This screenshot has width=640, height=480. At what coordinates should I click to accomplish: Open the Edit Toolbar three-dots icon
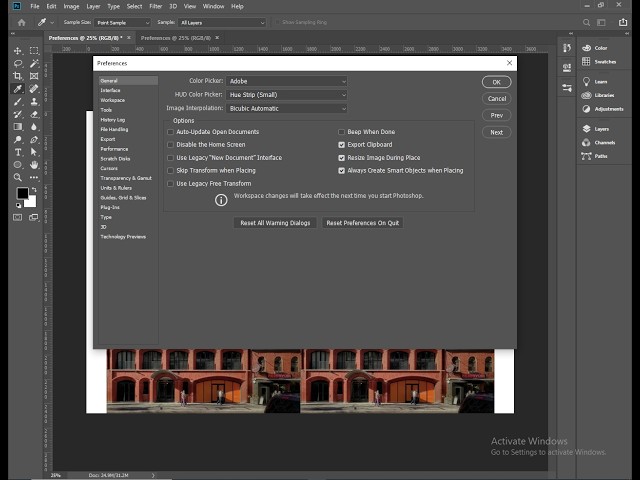pyautogui.click(x=34, y=178)
